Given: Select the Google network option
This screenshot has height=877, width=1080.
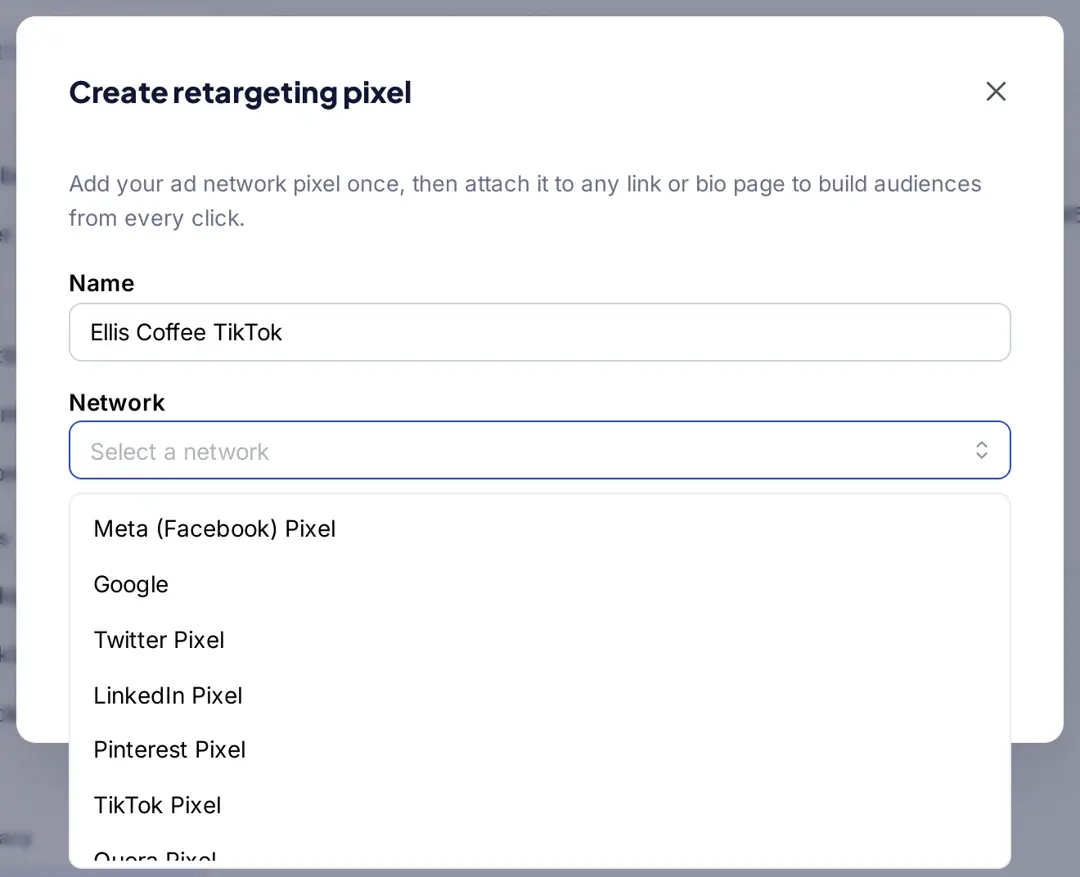Looking at the screenshot, I should point(539,584).
